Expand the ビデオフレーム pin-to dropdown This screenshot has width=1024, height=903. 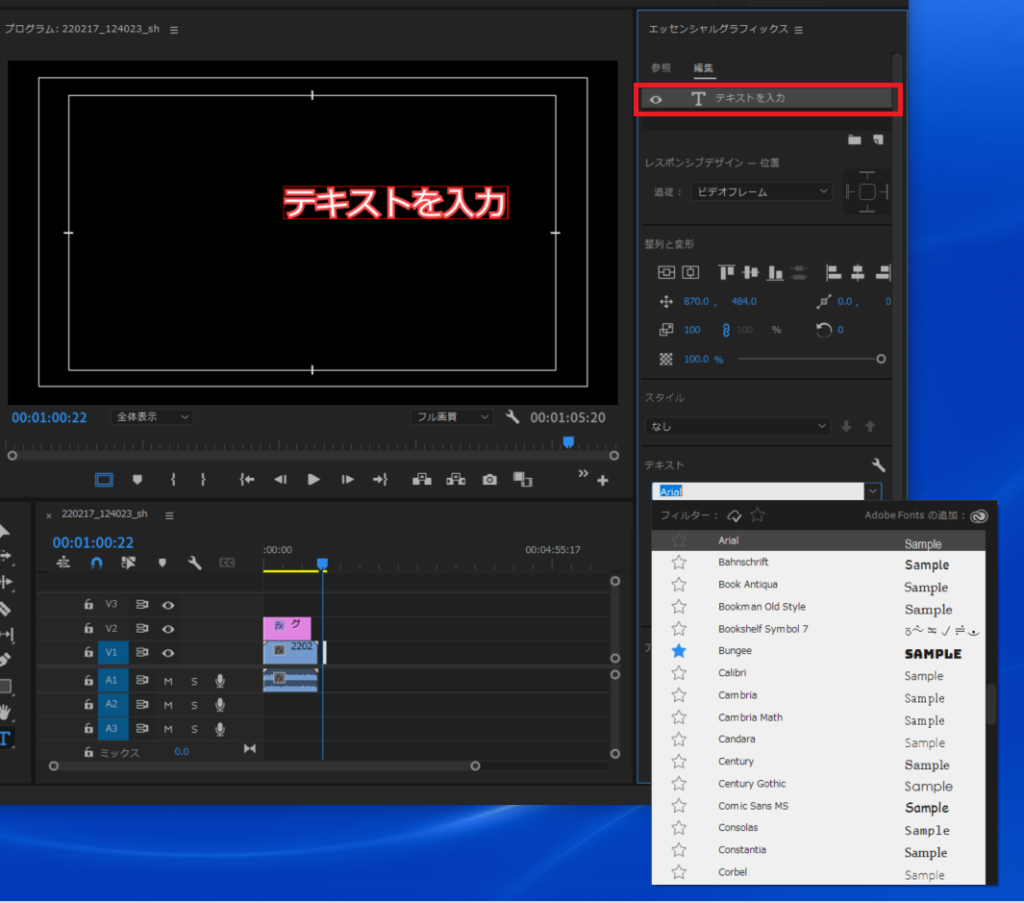(761, 191)
